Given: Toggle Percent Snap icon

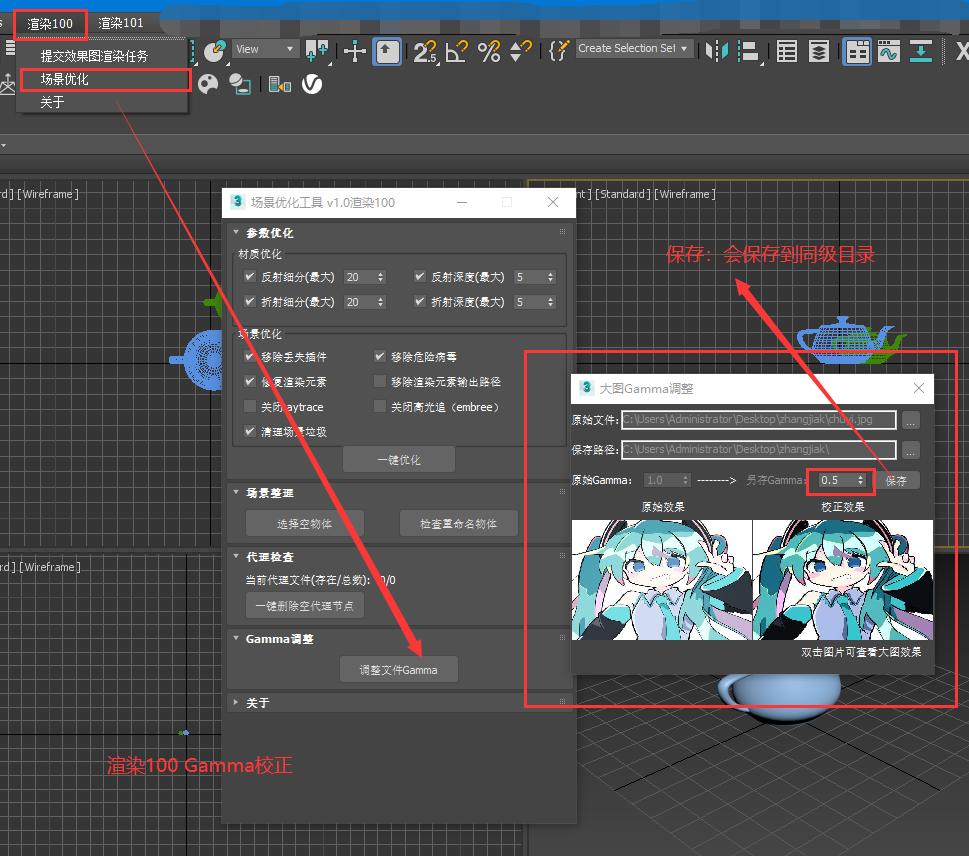Looking at the screenshot, I should point(489,51).
